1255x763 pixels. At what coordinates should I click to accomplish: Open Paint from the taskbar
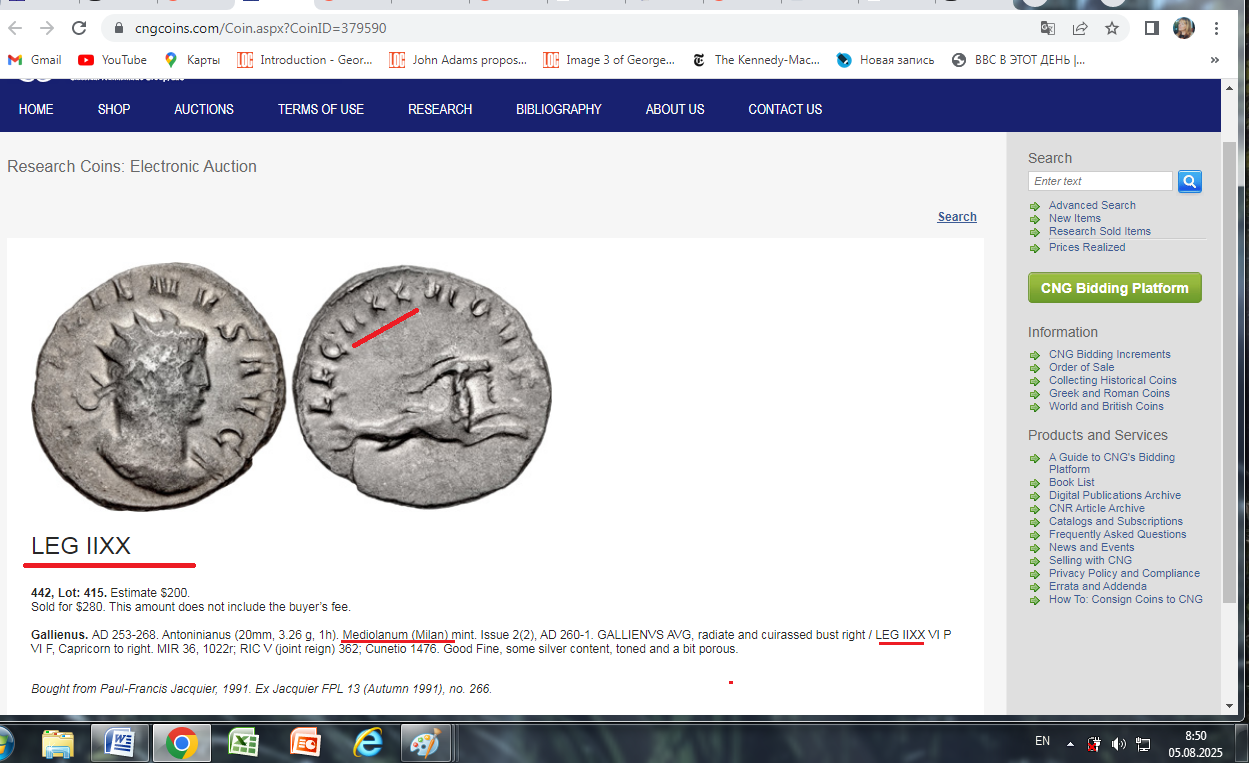point(426,743)
